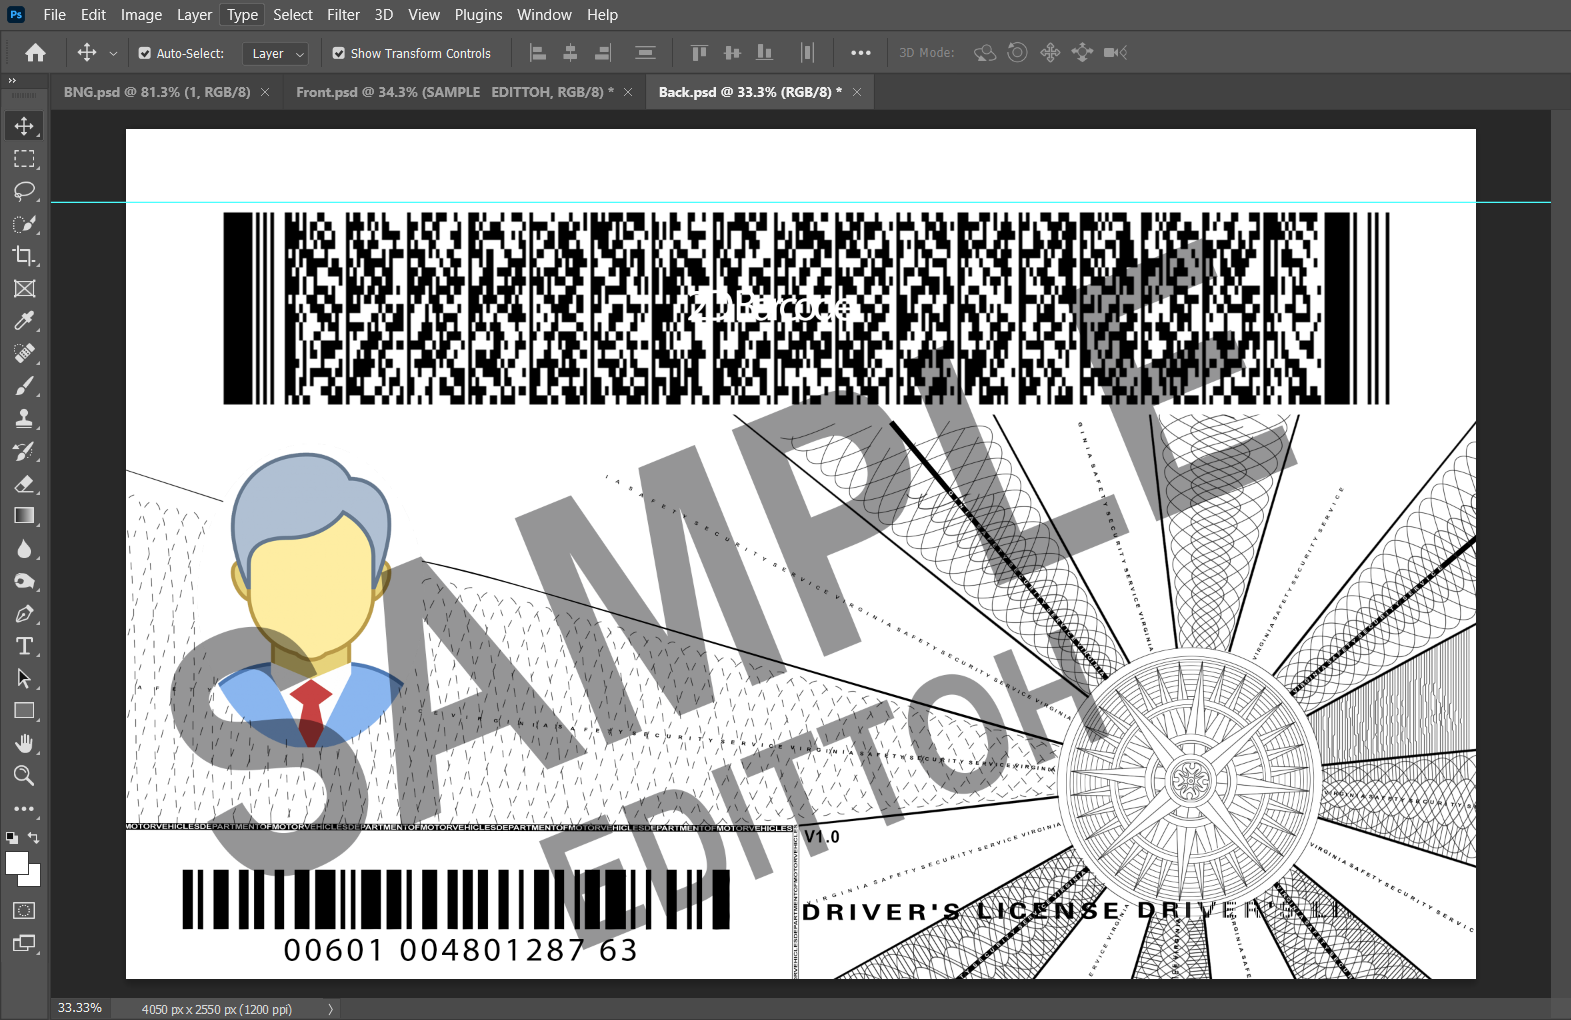
Task: Click the vertical scrollbar on the right
Action: pos(1560,553)
